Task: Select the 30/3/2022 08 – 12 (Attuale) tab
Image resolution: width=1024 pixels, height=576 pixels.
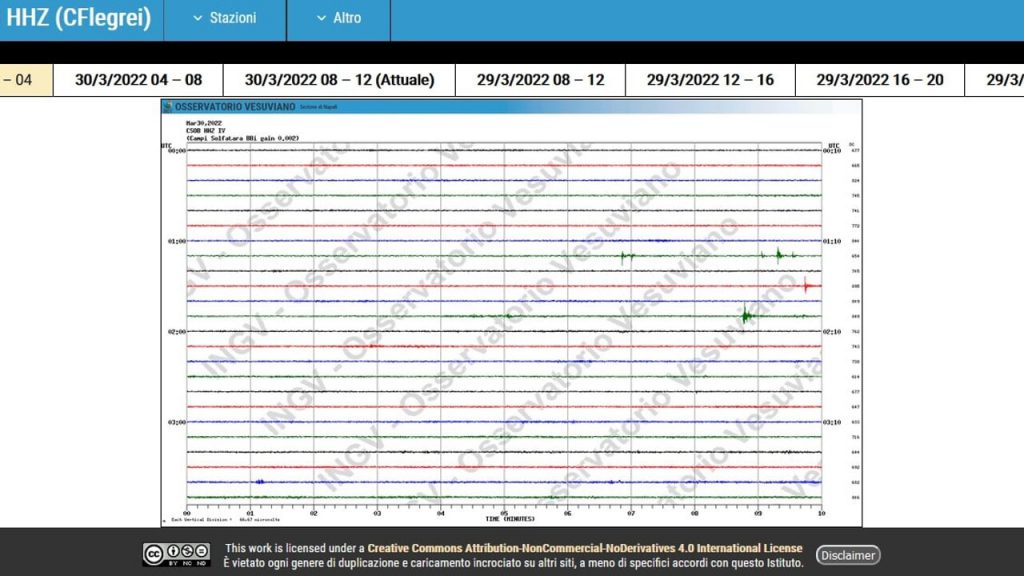Action: 340,80
